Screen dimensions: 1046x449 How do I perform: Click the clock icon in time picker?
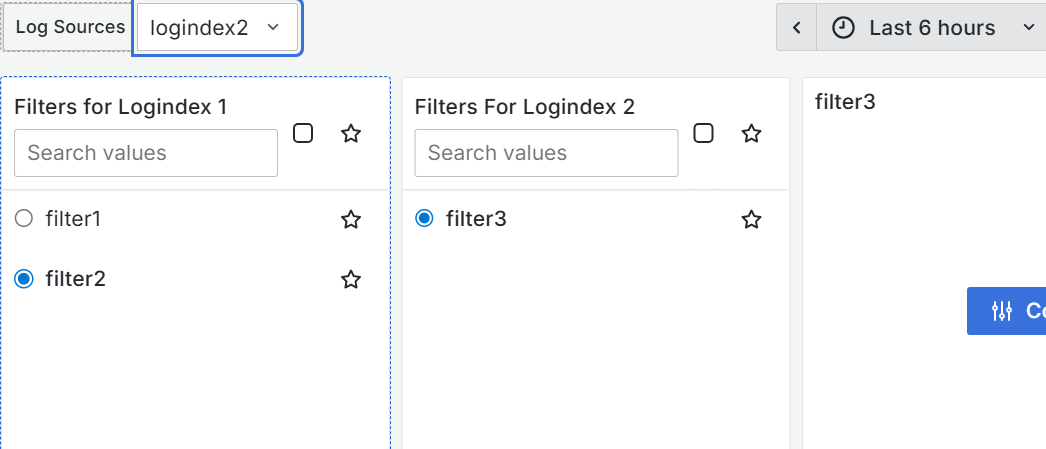(x=844, y=28)
